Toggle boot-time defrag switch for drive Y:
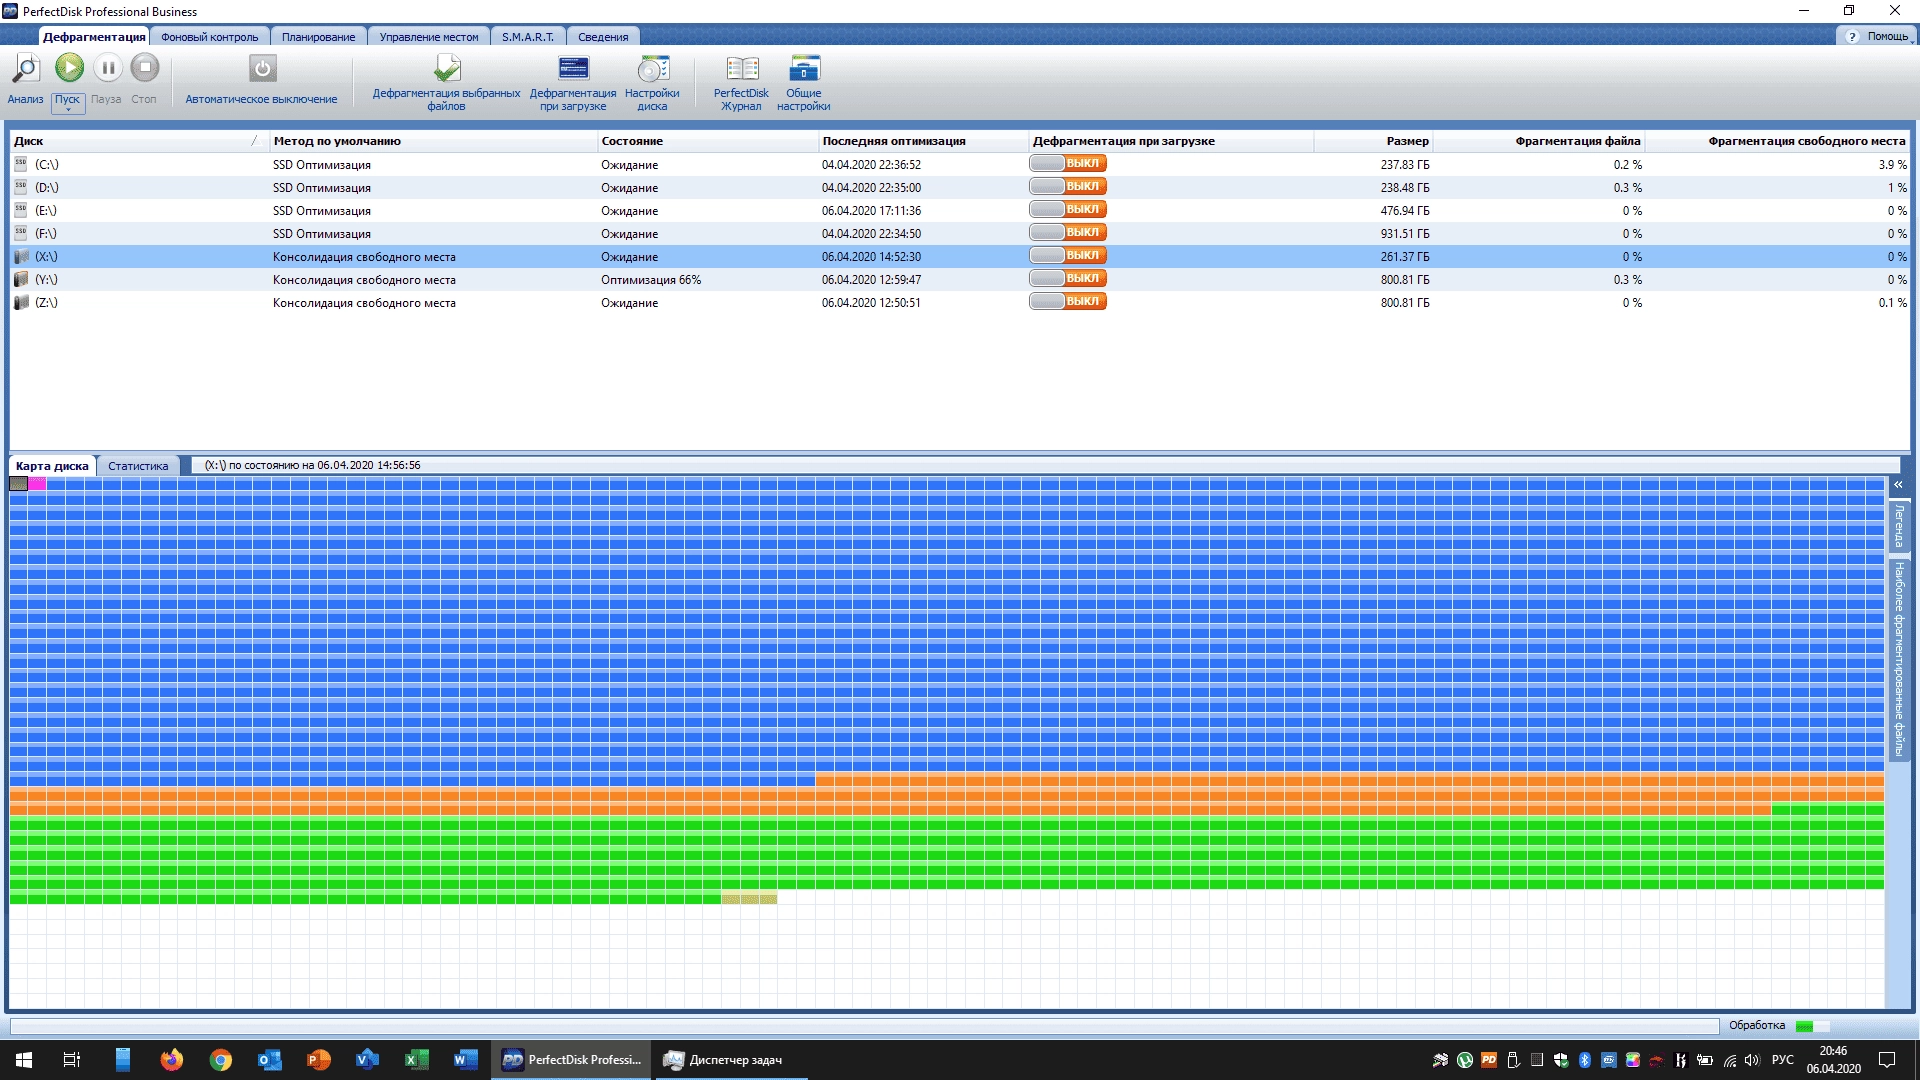The image size is (1920, 1080). coord(1068,278)
